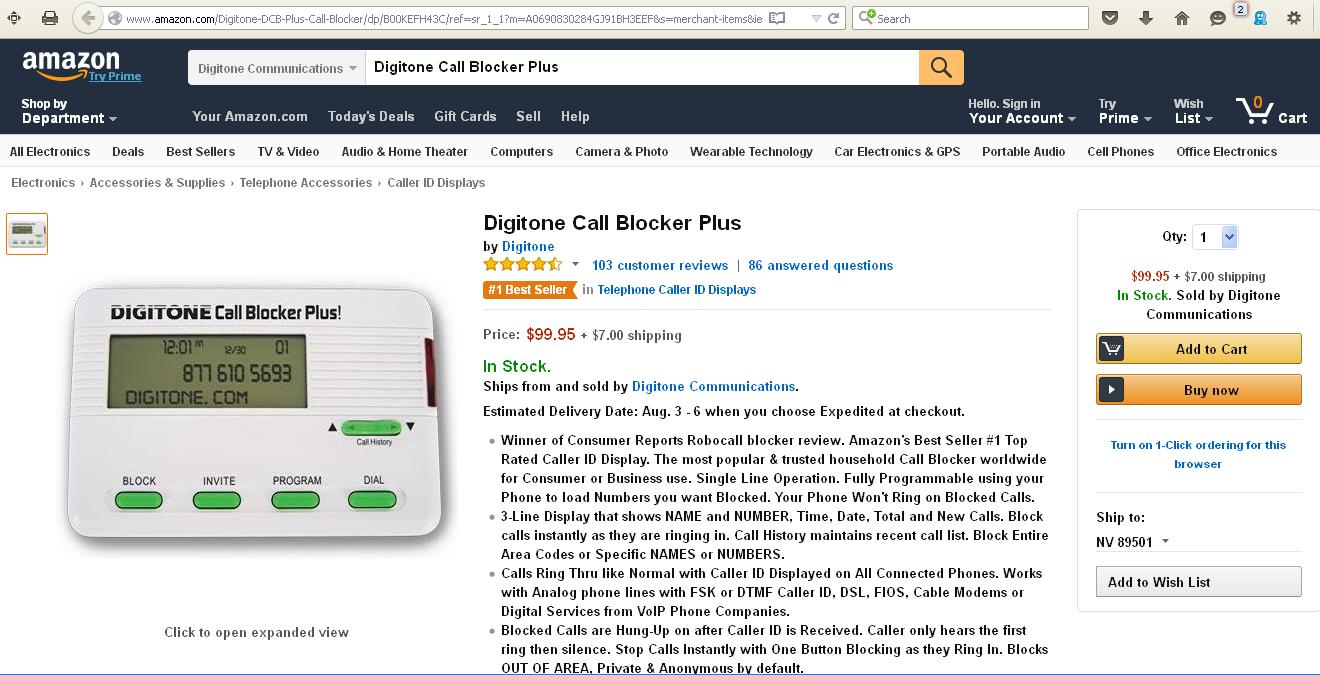Select the product thumbnail image
Viewport: 1320px width, 675px height.
coord(27,233)
